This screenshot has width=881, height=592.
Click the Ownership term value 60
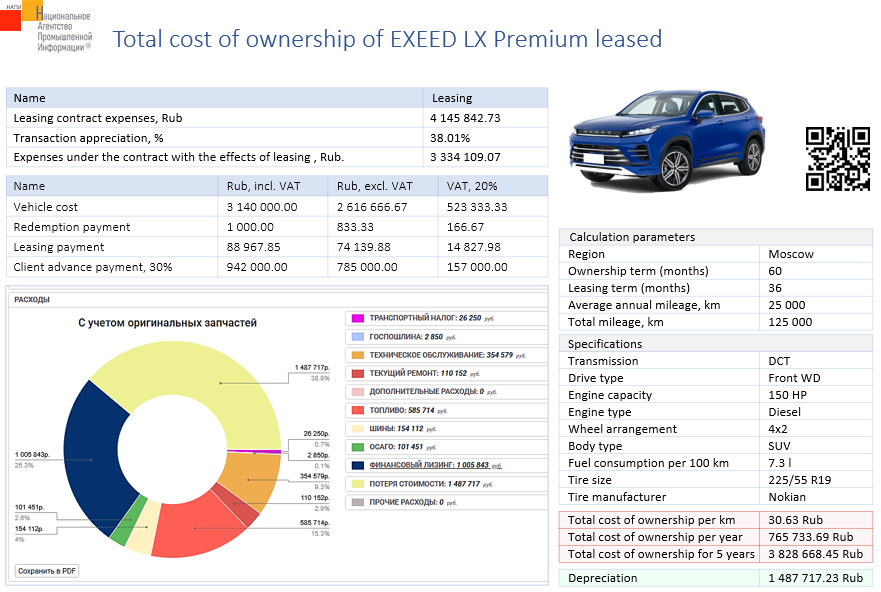775,271
